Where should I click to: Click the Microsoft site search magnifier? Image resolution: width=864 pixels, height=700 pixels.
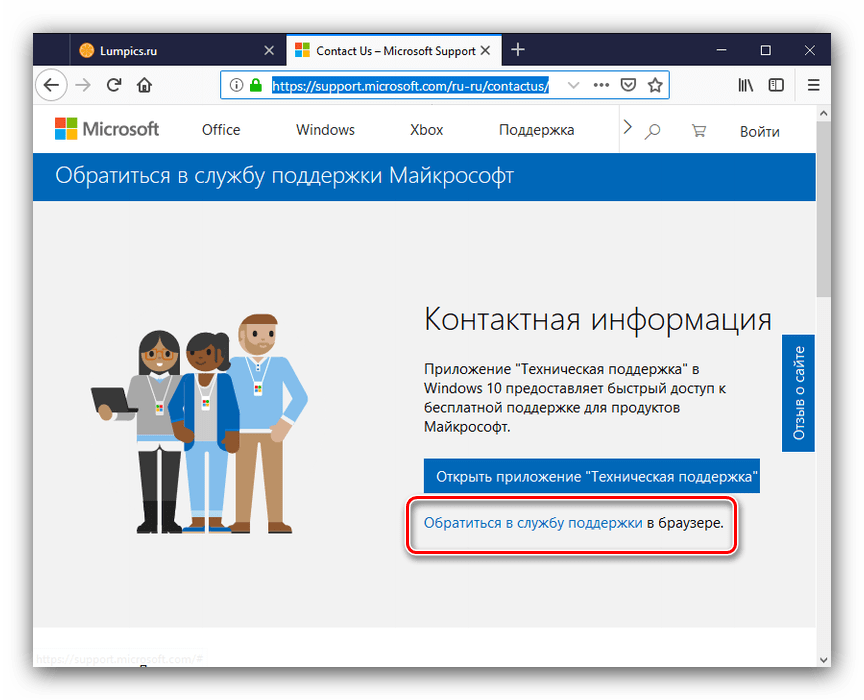tap(653, 130)
